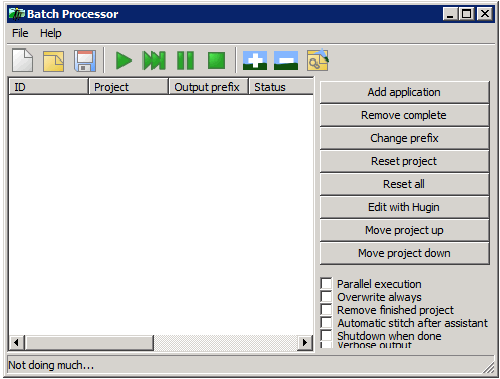
Task: Open the Help menu
Action: point(51,33)
